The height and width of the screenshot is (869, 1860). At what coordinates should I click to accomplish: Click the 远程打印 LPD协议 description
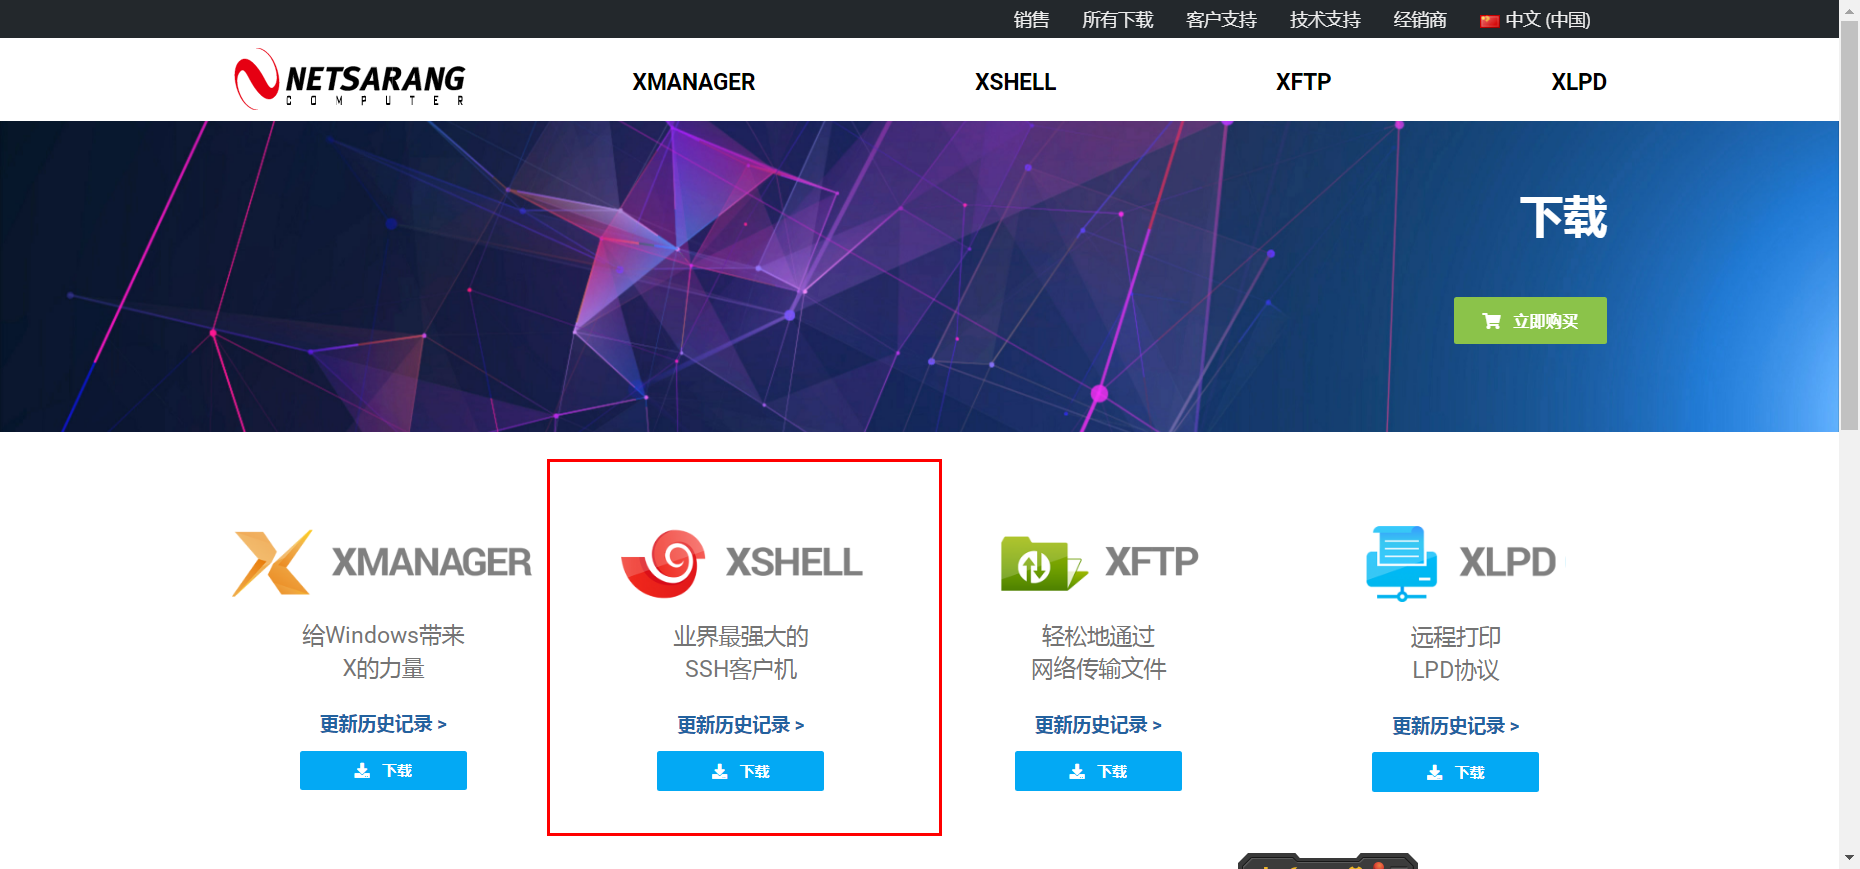(x=1455, y=653)
